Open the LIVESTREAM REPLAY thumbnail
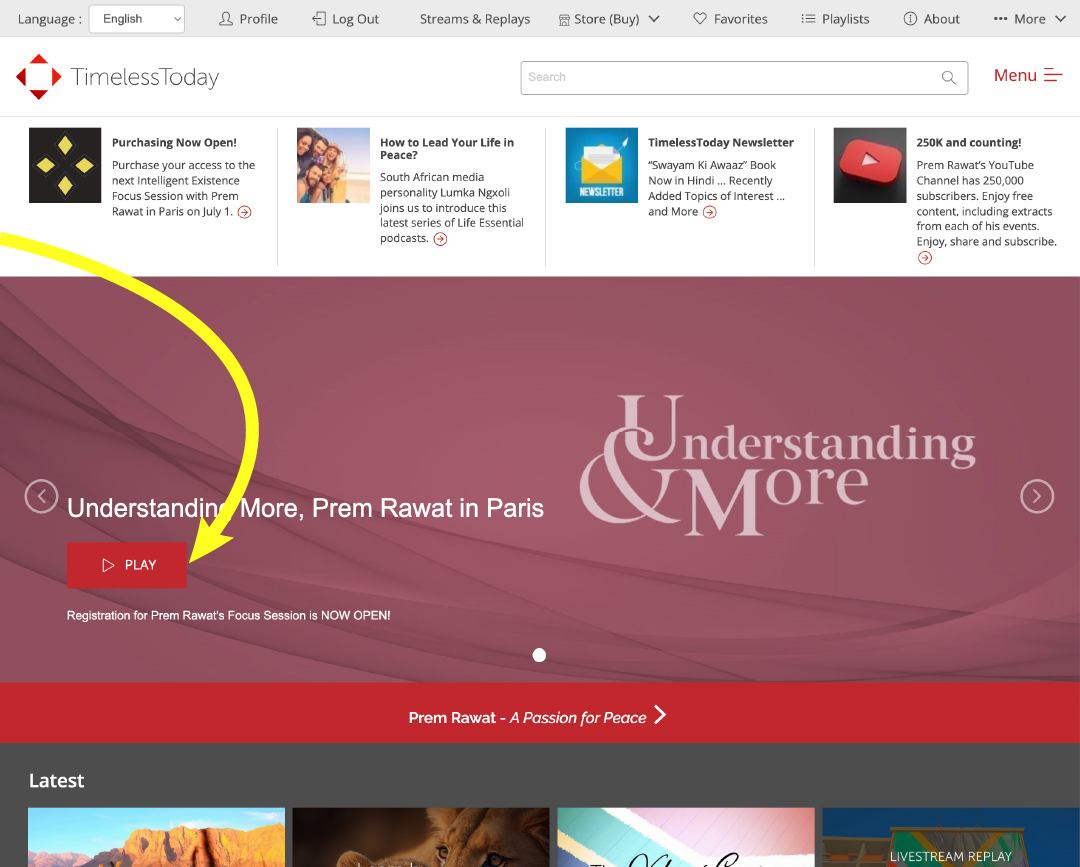This screenshot has width=1080, height=867. pyautogui.click(x=951, y=837)
